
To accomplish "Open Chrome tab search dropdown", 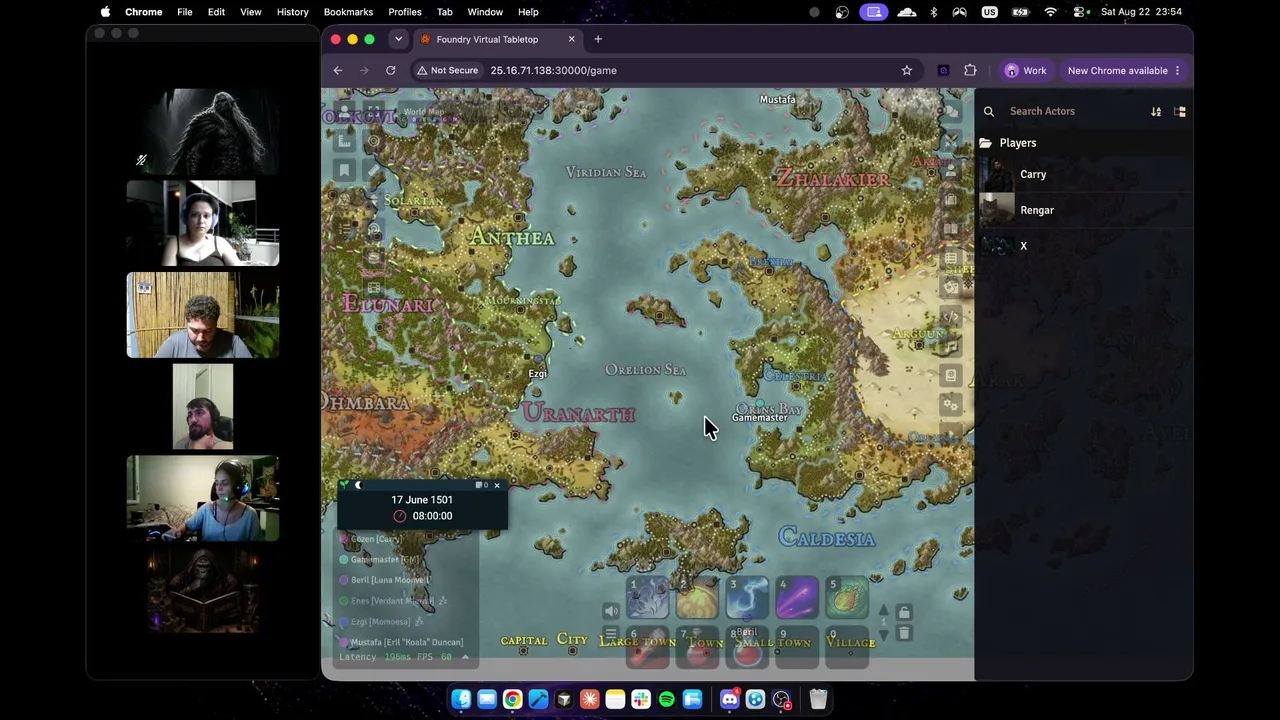I will pyautogui.click(x=398, y=39).
